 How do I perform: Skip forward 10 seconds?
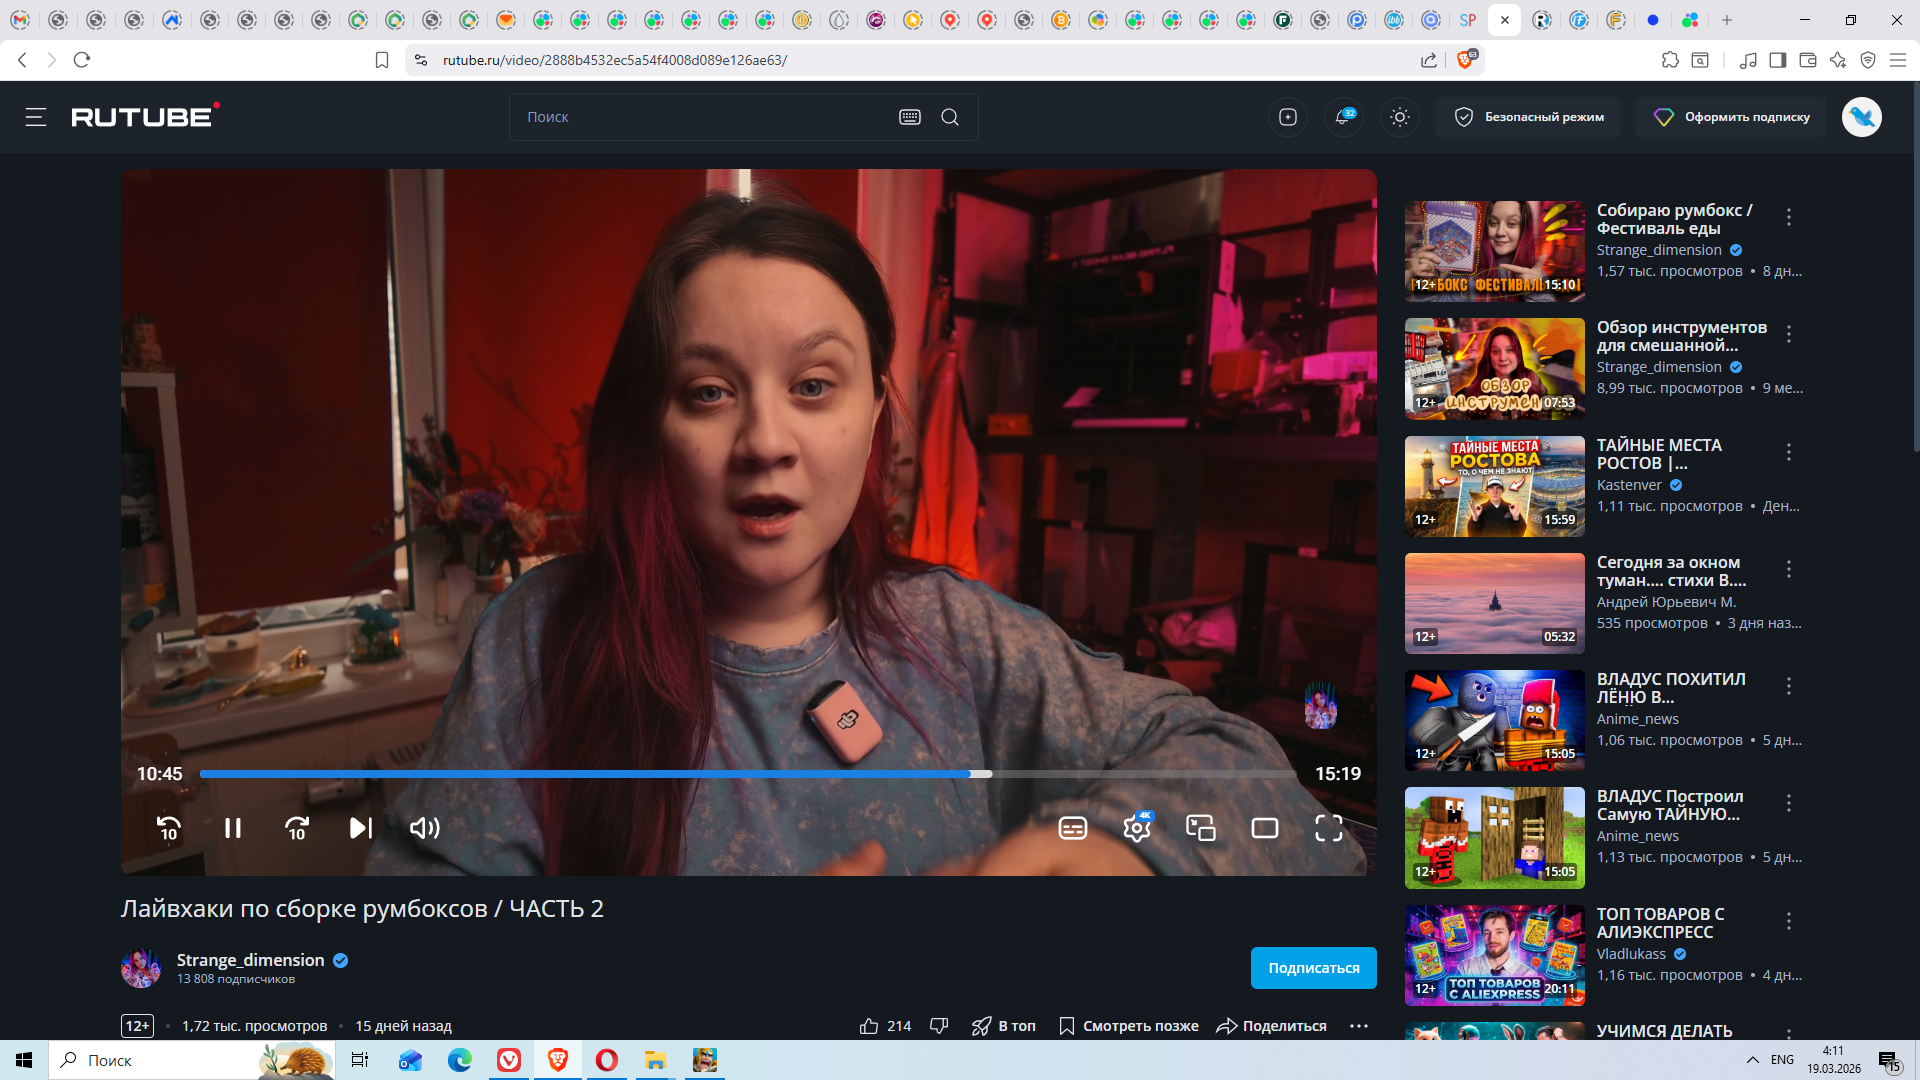click(x=297, y=828)
